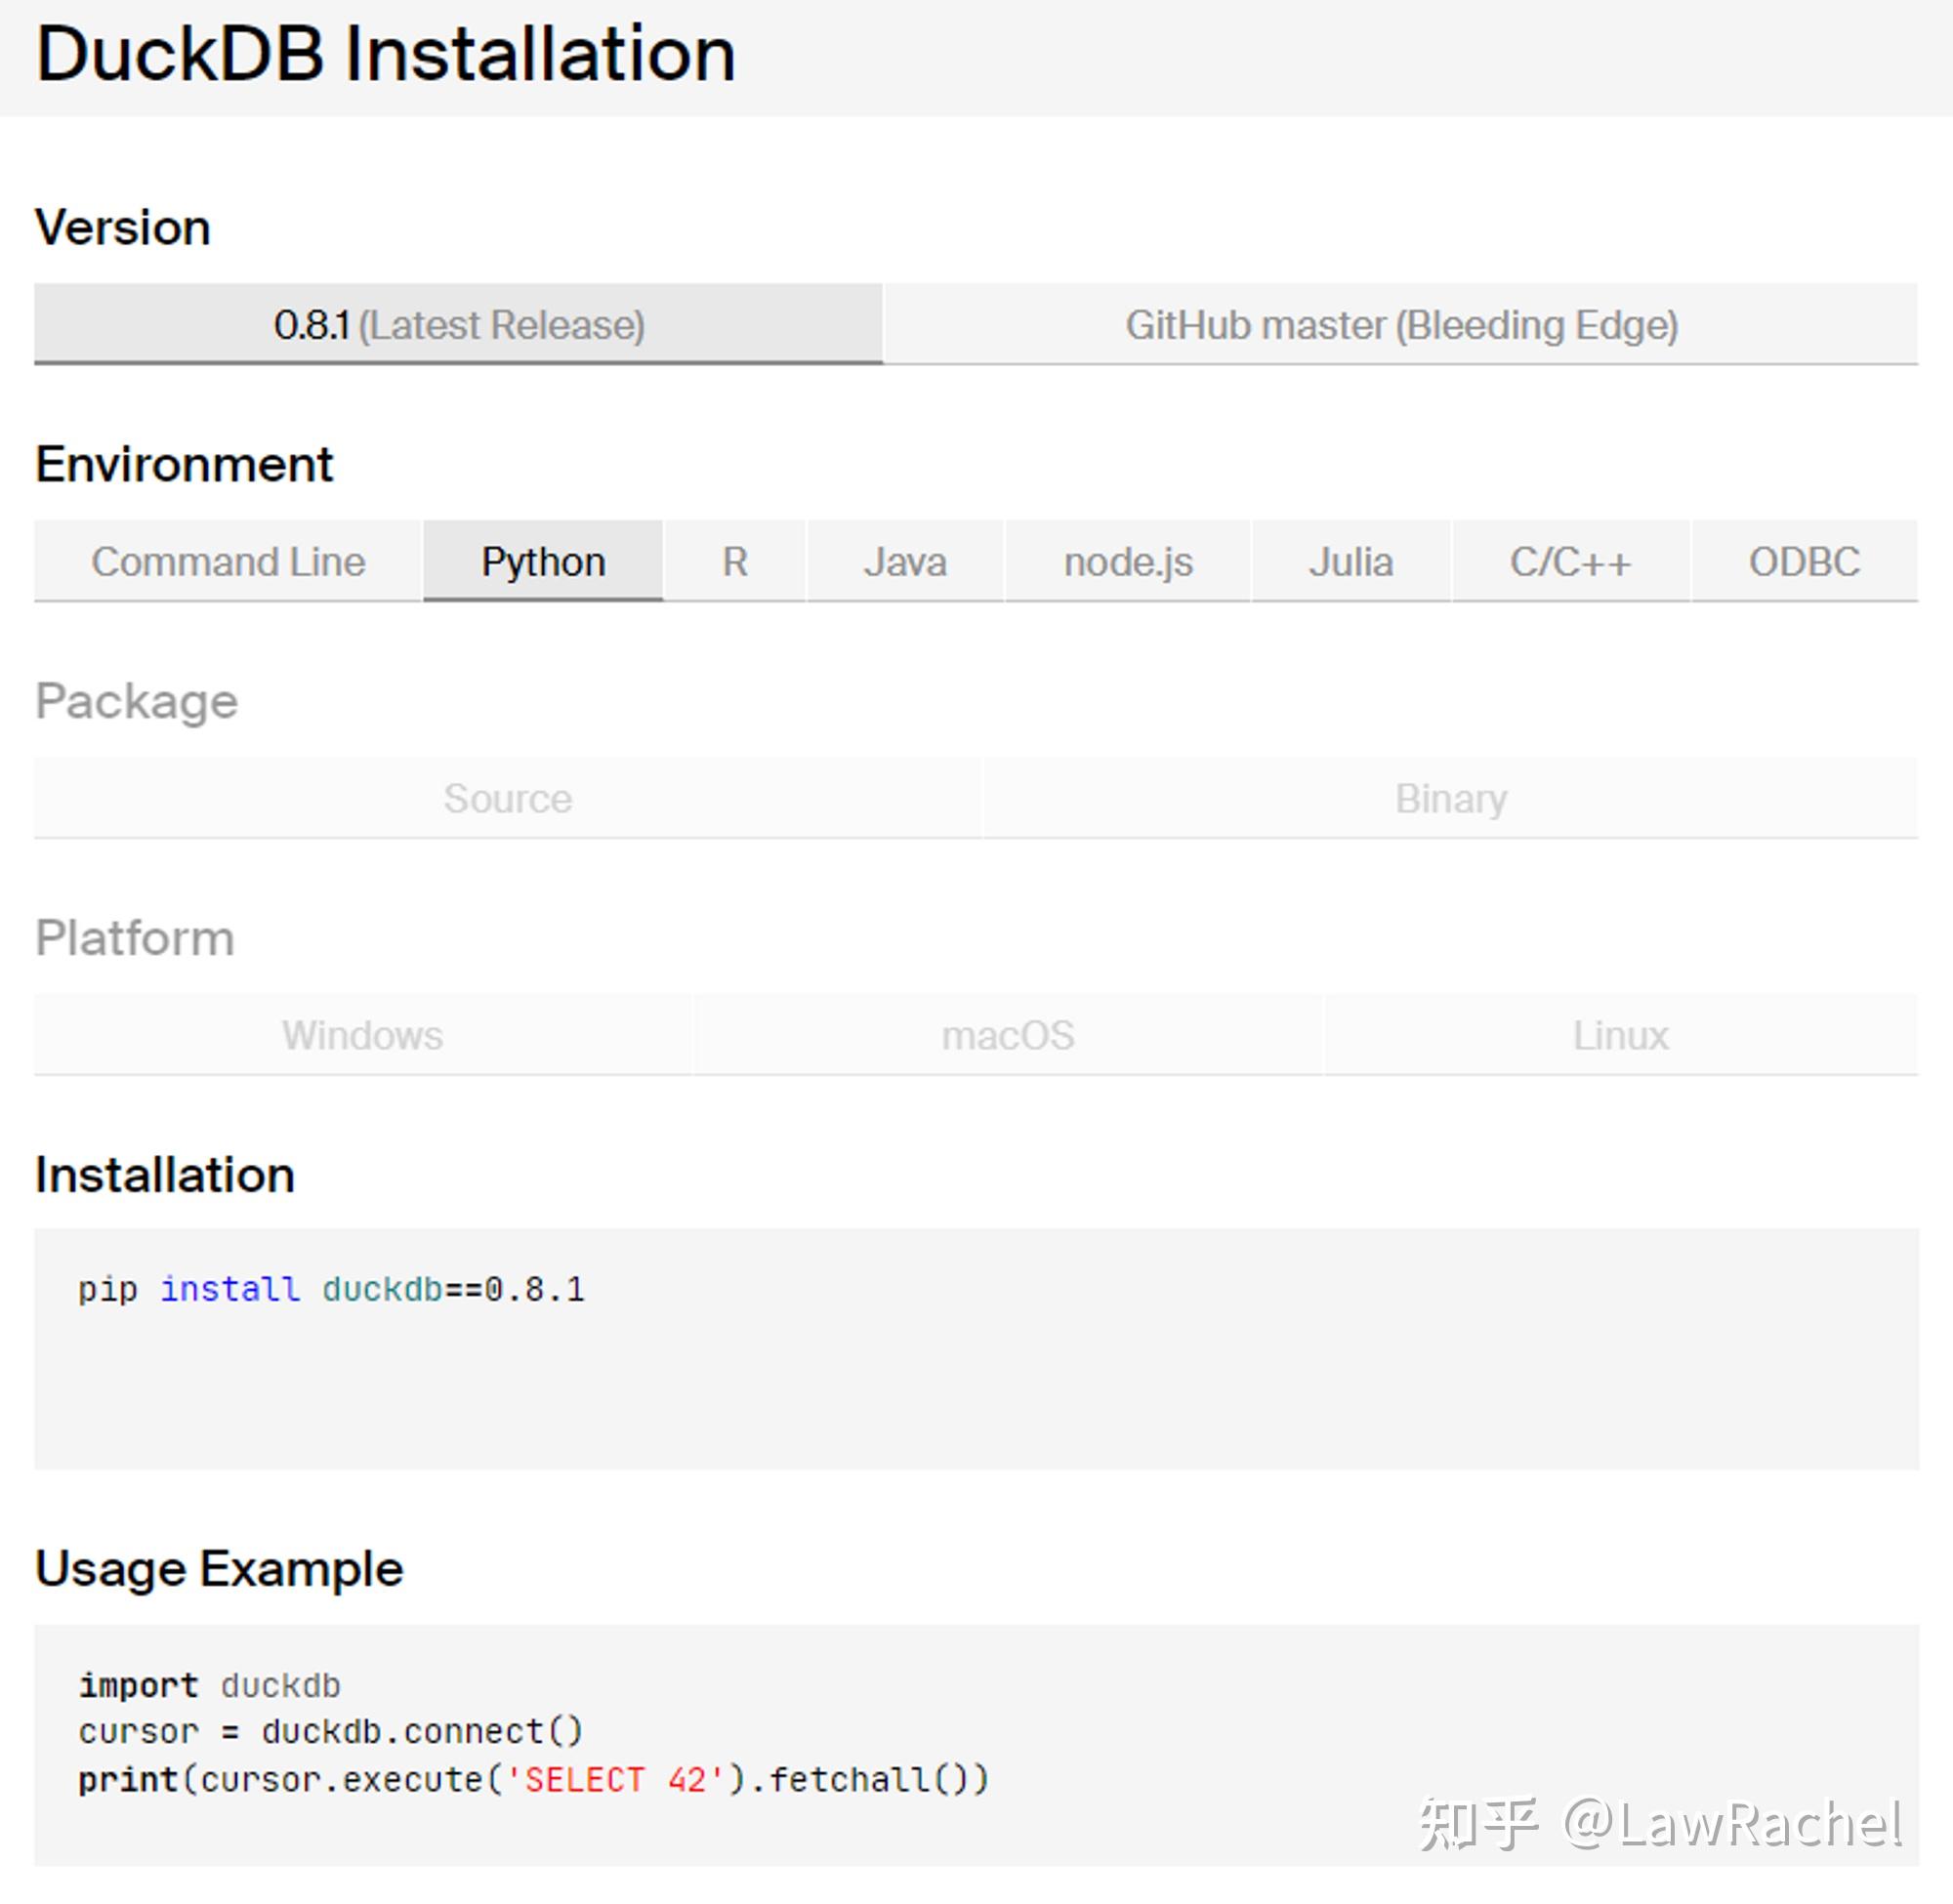The width and height of the screenshot is (1953, 1904).
Task: Select the R environment option
Action: (x=733, y=561)
